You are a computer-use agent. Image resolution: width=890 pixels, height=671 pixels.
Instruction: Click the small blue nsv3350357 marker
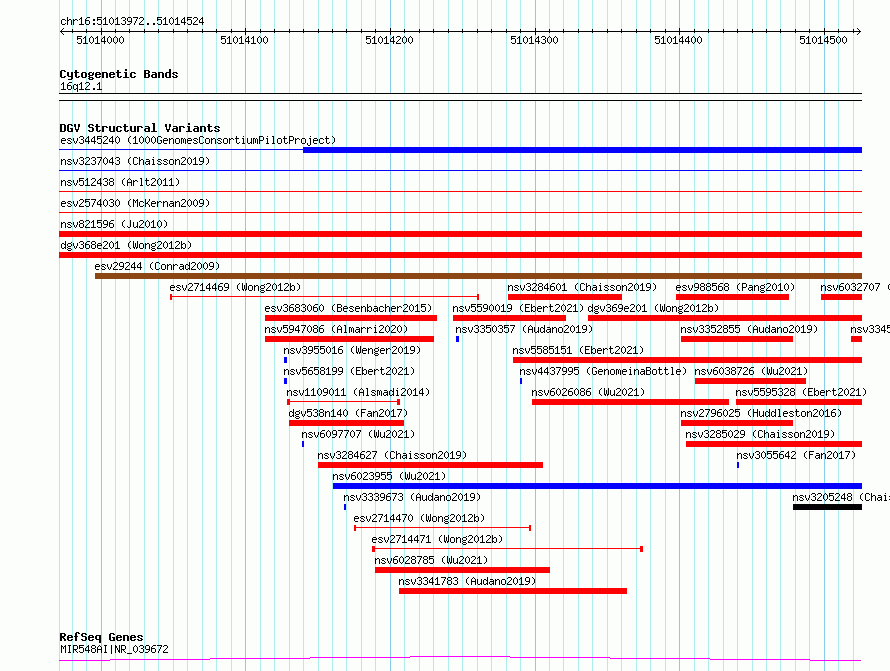[457, 339]
